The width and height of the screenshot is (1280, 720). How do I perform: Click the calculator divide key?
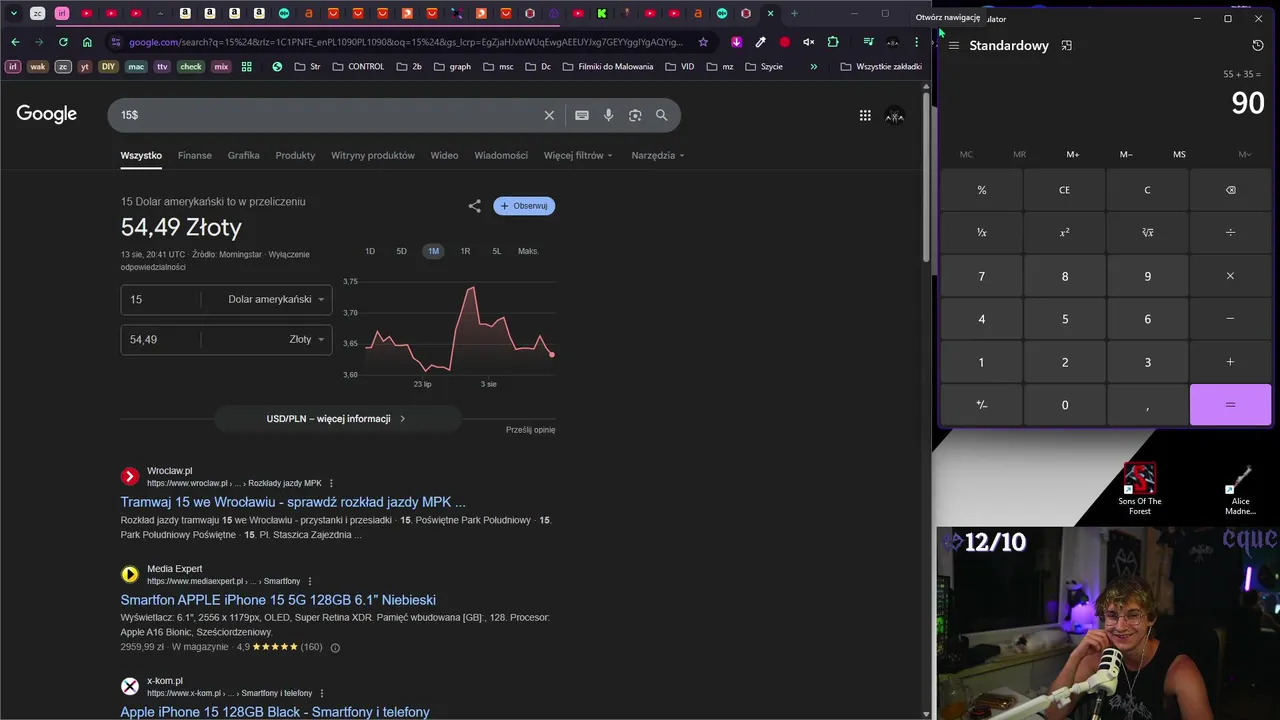click(x=1230, y=232)
